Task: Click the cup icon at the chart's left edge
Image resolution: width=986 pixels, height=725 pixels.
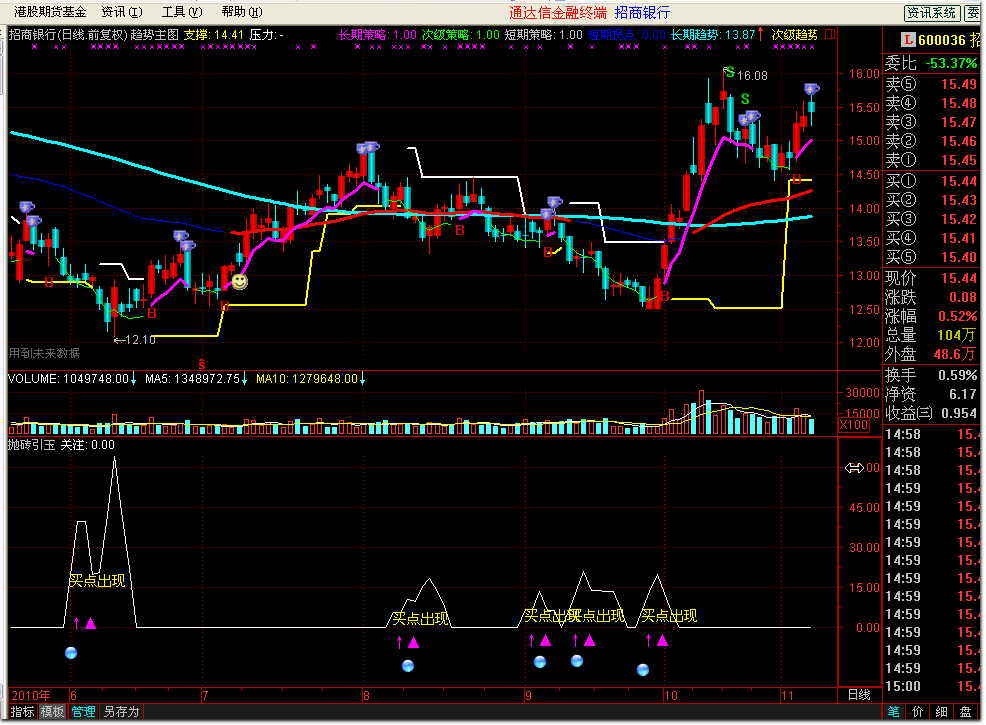Action: click(x=26, y=207)
